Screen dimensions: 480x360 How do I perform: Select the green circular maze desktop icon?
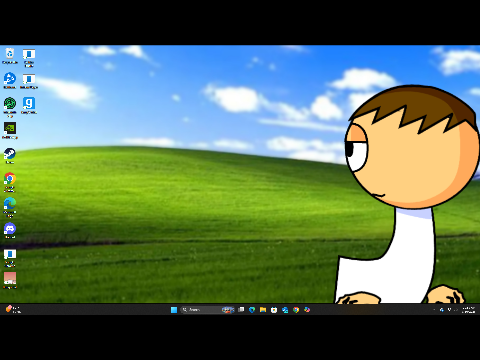click(x=10, y=107)
